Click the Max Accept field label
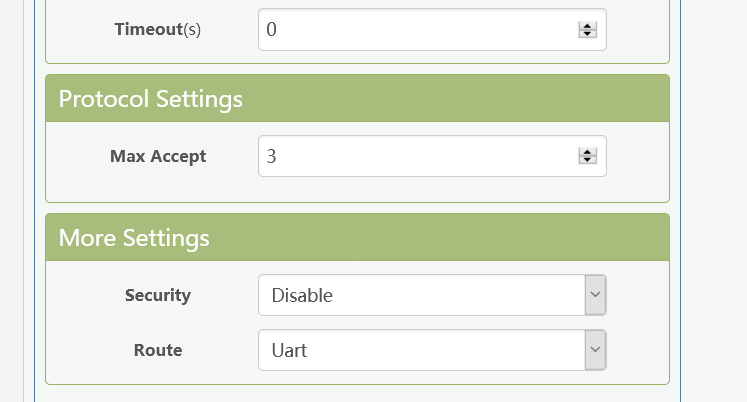 158,156
